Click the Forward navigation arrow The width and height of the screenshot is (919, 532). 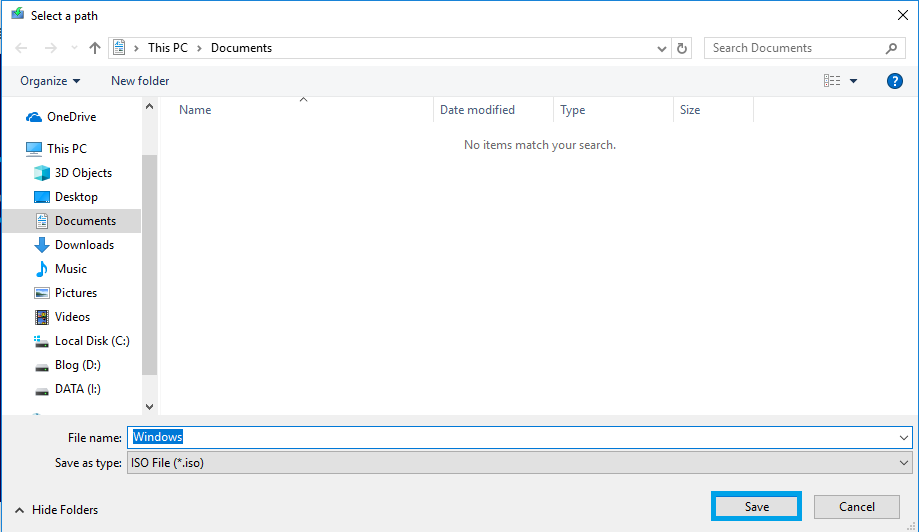(x=51, y=48)
